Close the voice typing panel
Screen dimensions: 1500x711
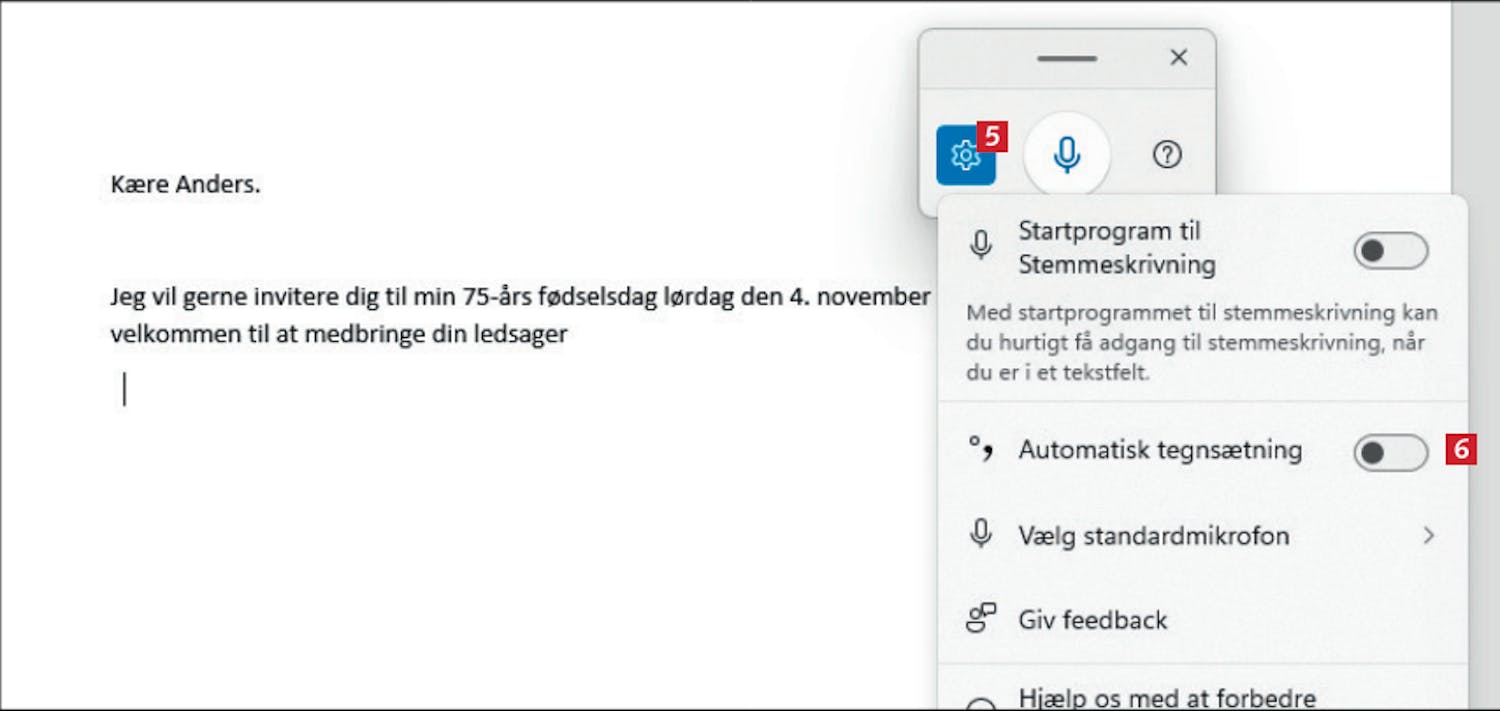coord(1179,58)
